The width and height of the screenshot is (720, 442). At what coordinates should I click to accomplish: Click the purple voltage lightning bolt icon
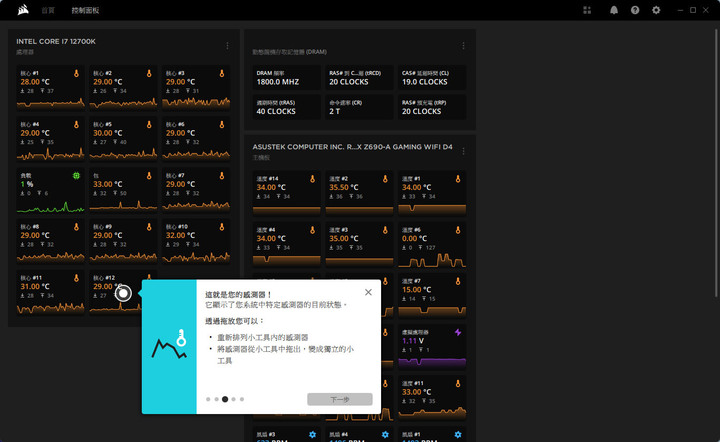coord(458,332)
